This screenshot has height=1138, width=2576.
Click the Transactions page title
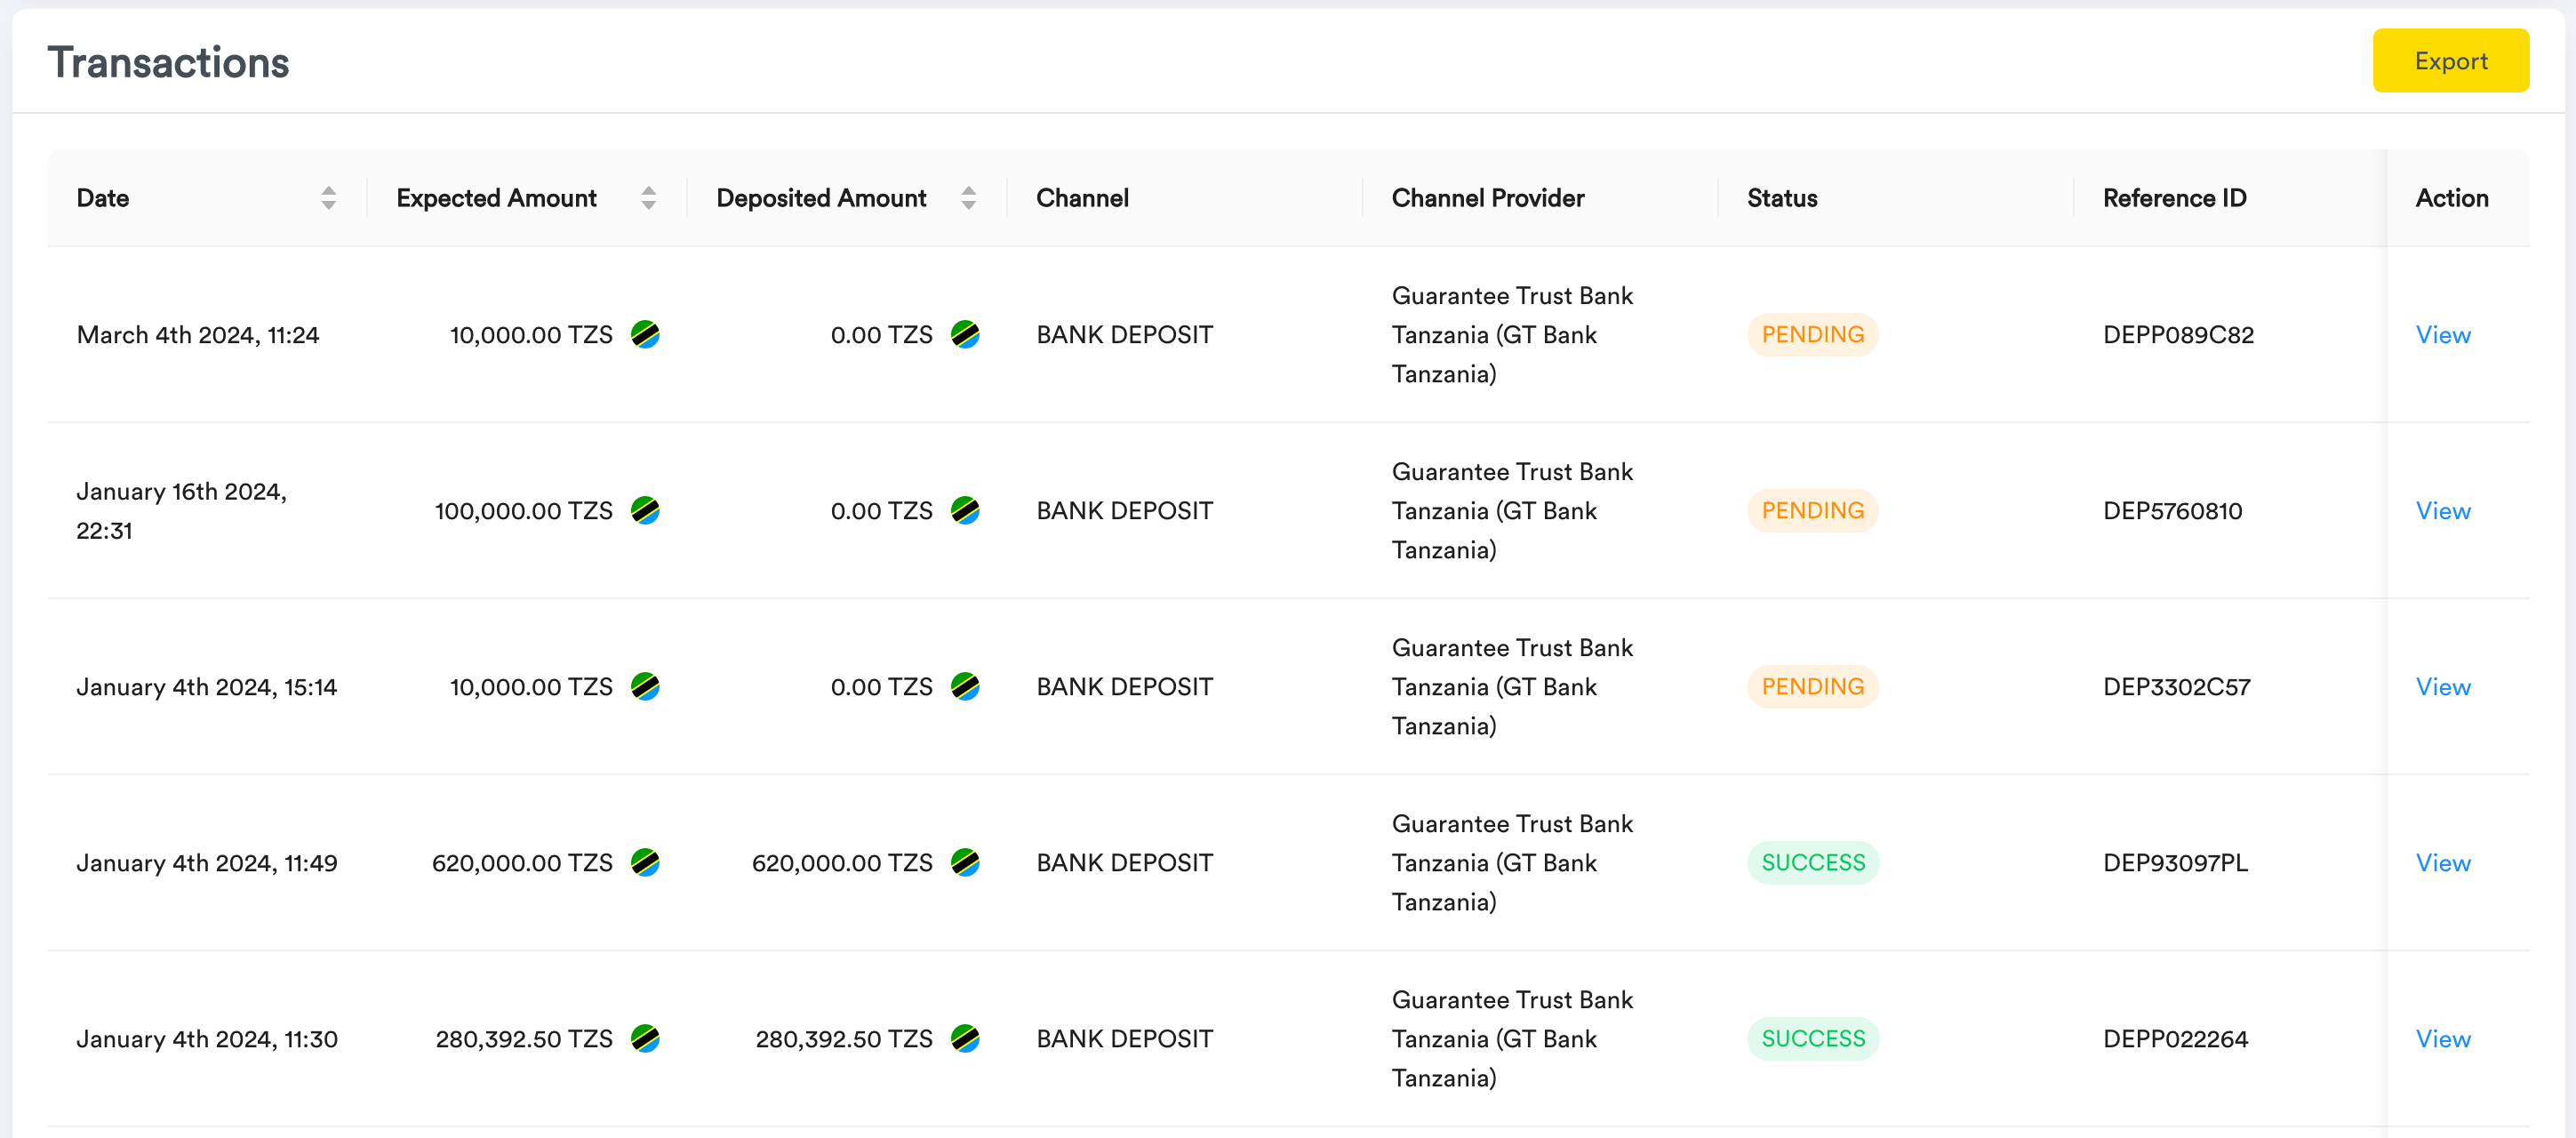point(168,62)
